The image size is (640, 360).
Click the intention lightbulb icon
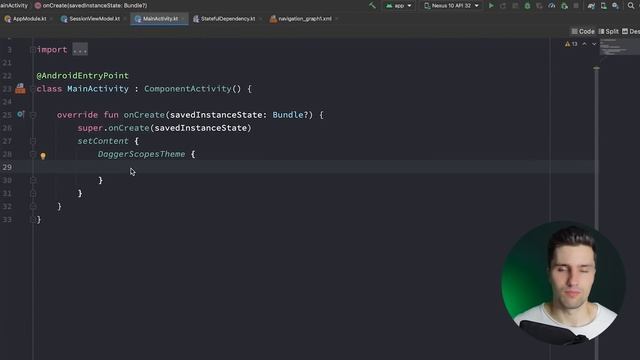click(x=43, y=156)
